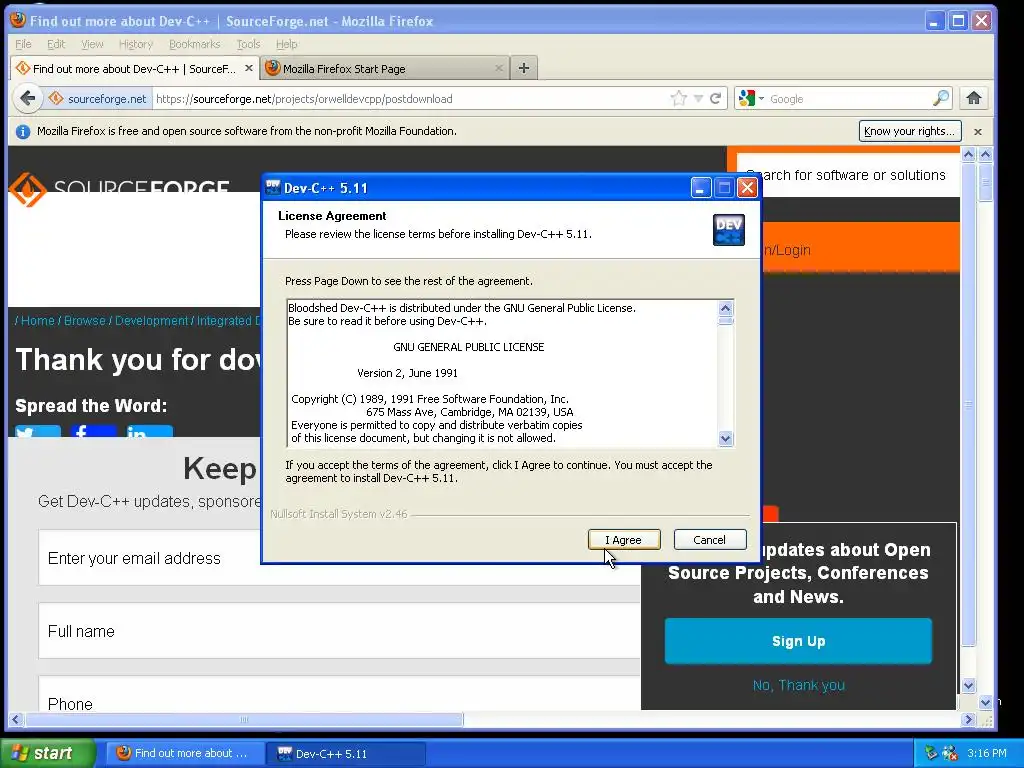This screenshot has height=768, width=1024.
Task: Click the I Agree button
Action: [x=624, y=539]
